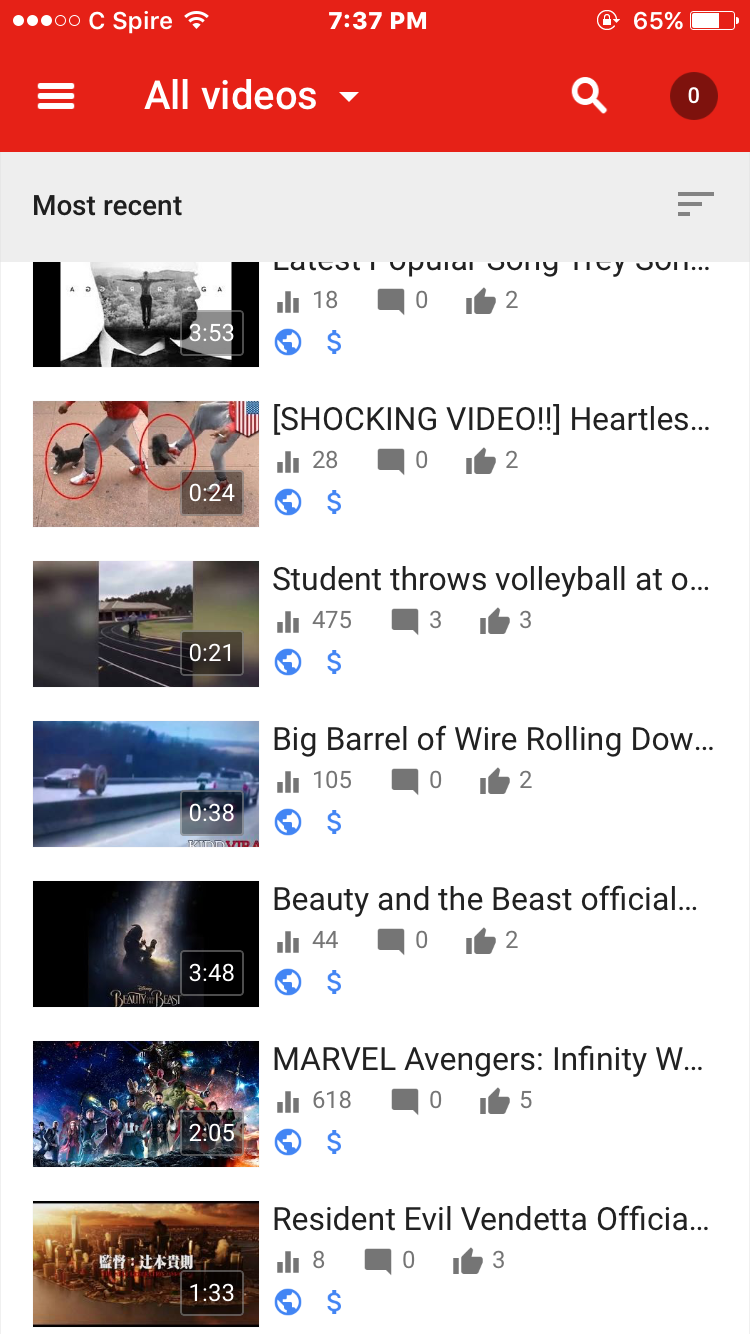Tap comments icon on Student throws volleyball video
The width and height of the screenshot is (750, 1334).
[405, 621]
